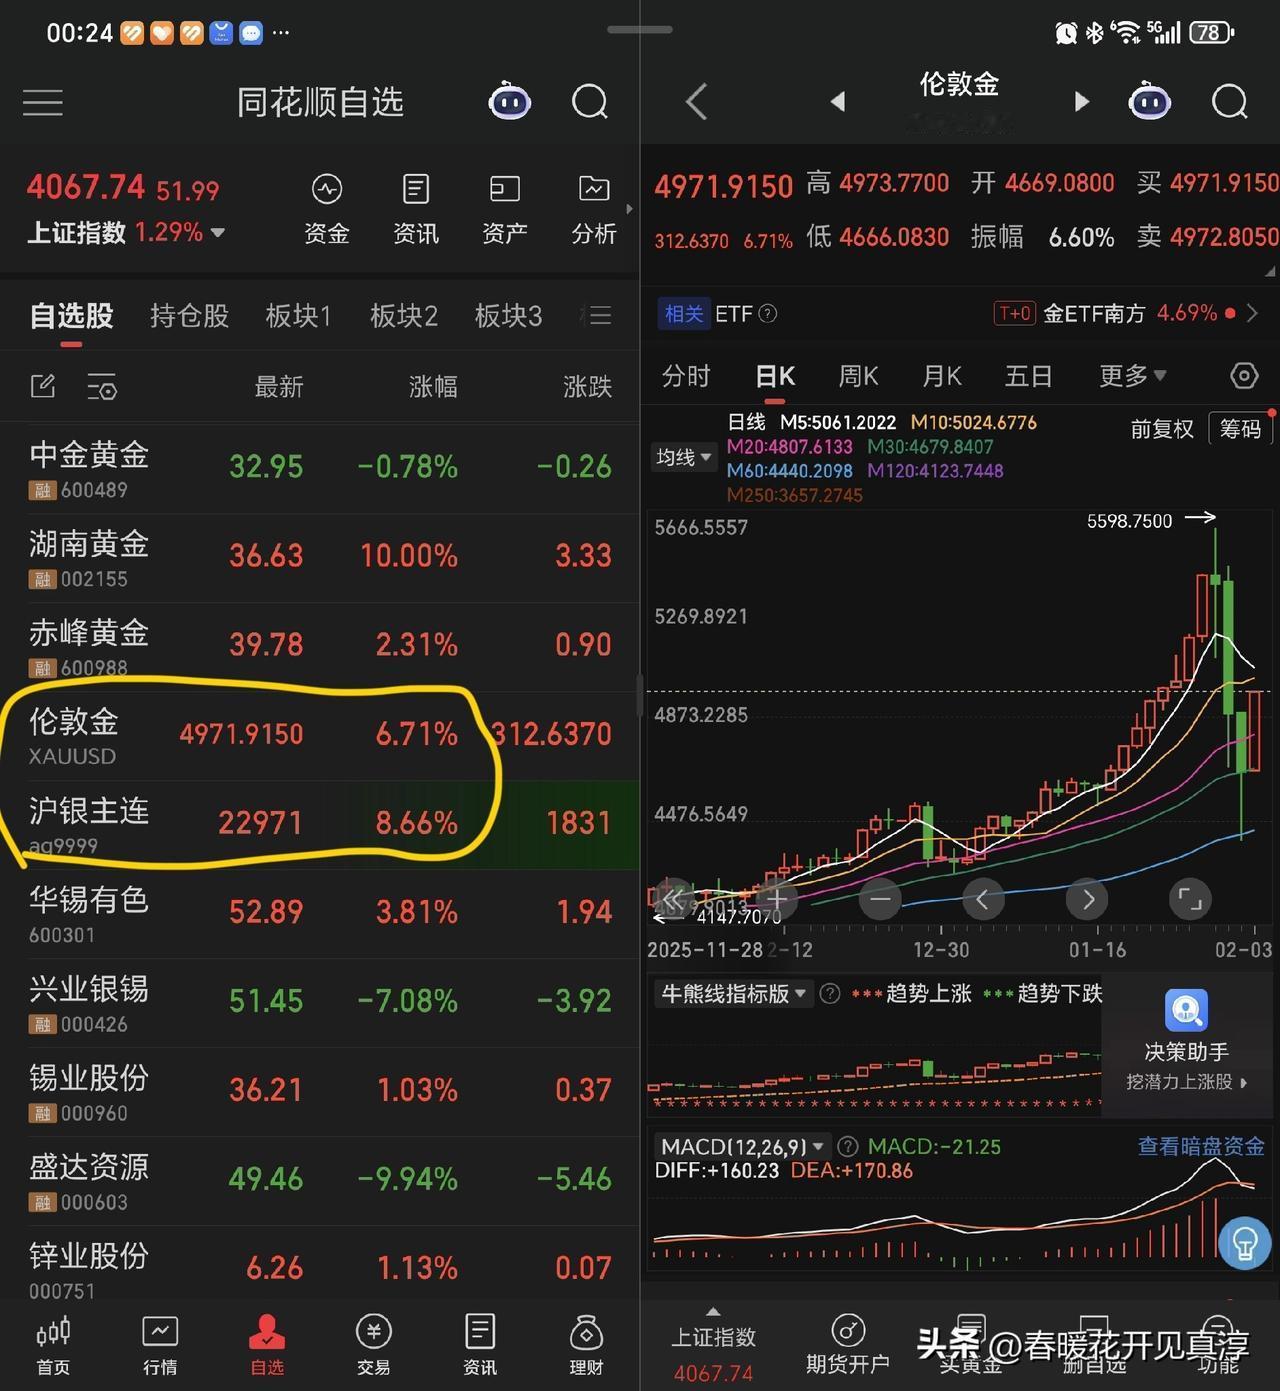Open the AI robot assistant in 伦敦金 header
This screenshot has width=1280, height=1391.
1149,101
